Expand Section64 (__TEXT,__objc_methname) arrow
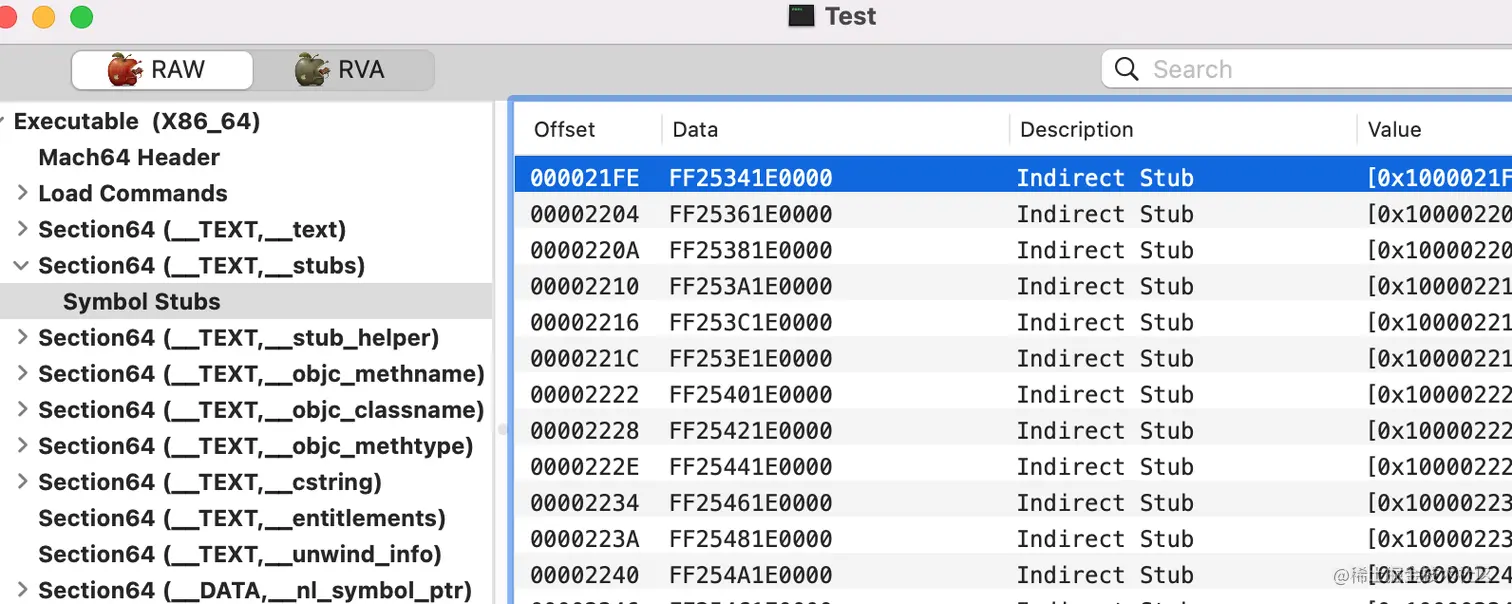The image size is (1512, 604). (x=22, y=374)
